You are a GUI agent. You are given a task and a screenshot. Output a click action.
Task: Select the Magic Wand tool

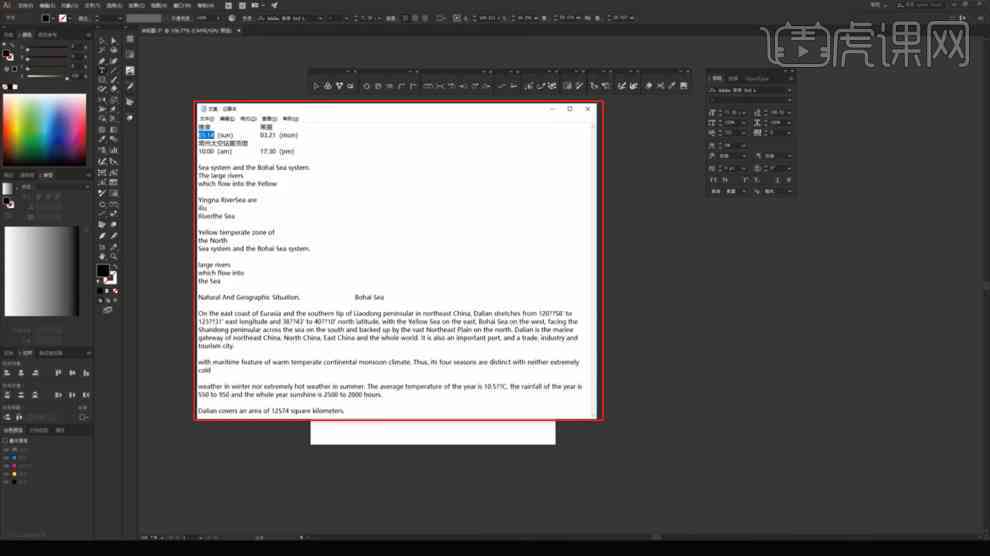(102, 50)
